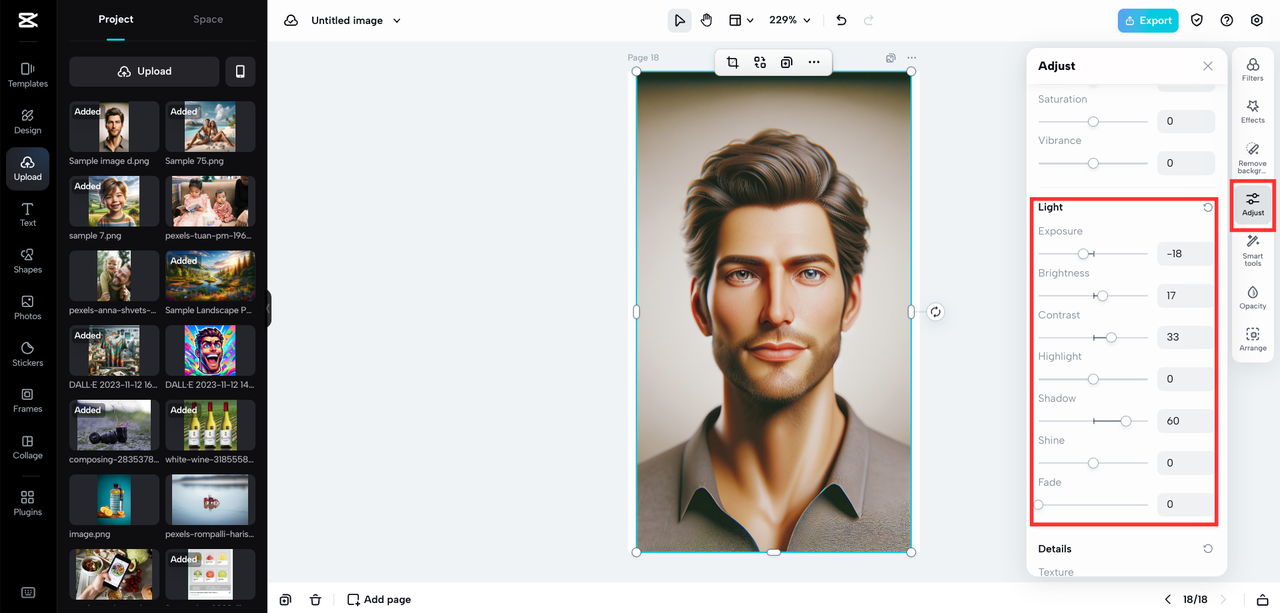The height and width of the screenshot is (613, 1280).
Task: Open the Opacity panel
Action: [1253, 297]
